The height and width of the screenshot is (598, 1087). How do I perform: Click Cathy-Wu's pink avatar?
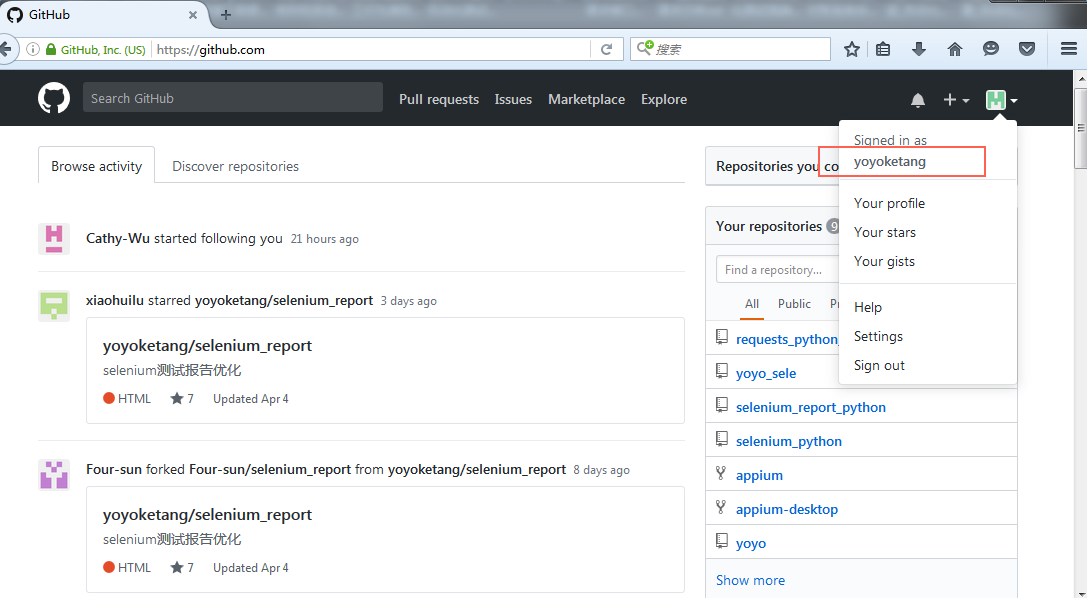tap(53, 238)
